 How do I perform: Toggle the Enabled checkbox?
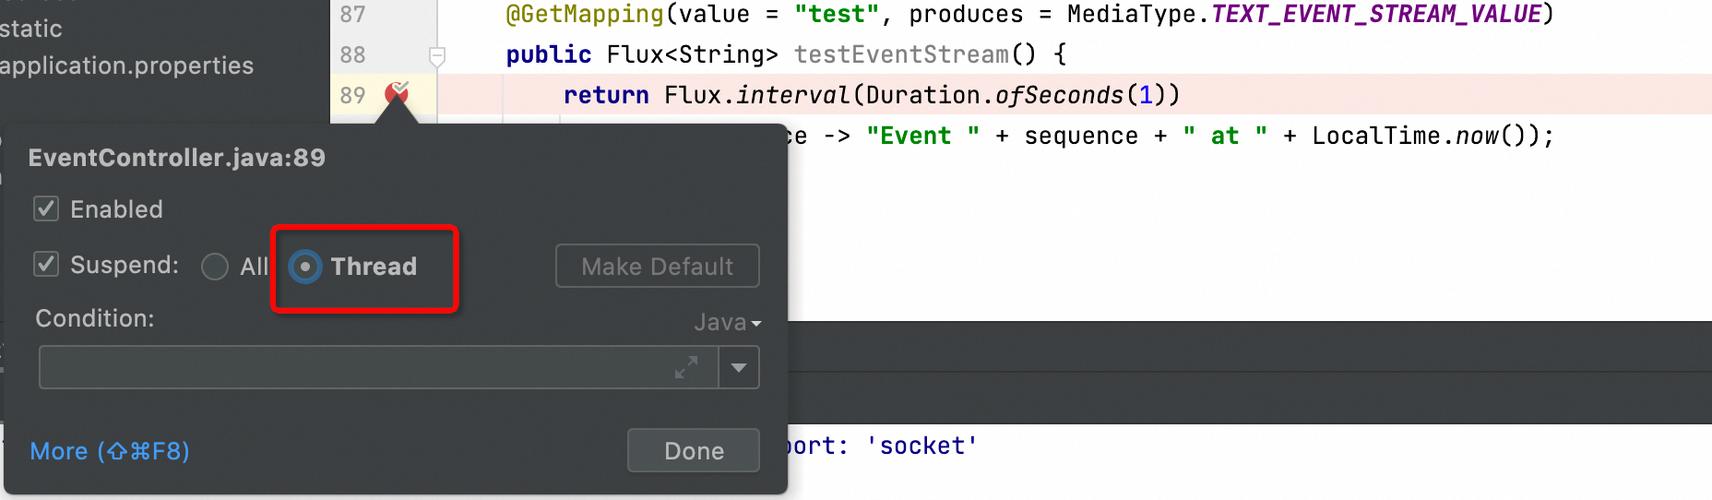click(46, 209)
